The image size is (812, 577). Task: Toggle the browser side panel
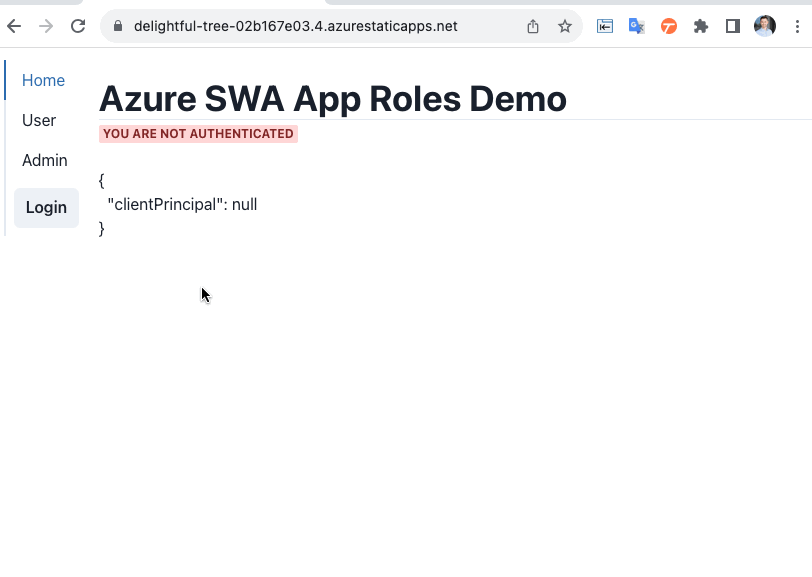[733, 26]
